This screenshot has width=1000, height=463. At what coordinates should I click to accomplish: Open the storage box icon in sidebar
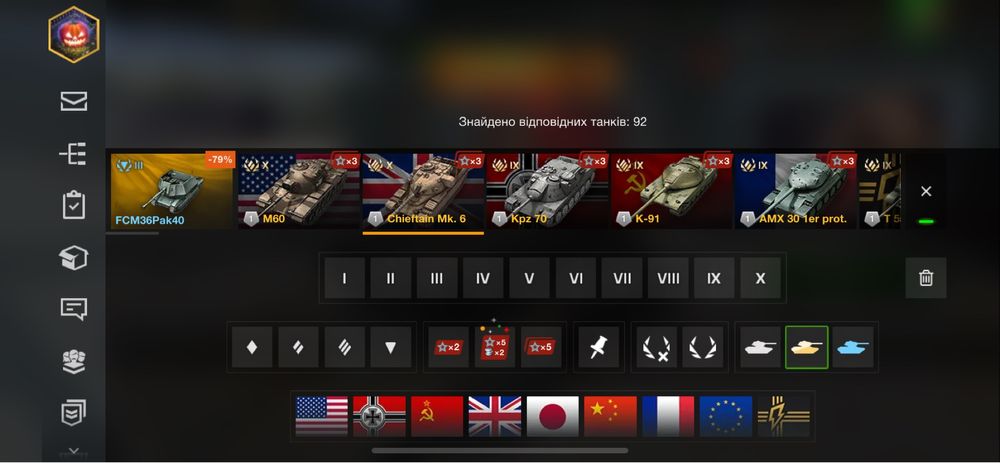coord(73,258)
